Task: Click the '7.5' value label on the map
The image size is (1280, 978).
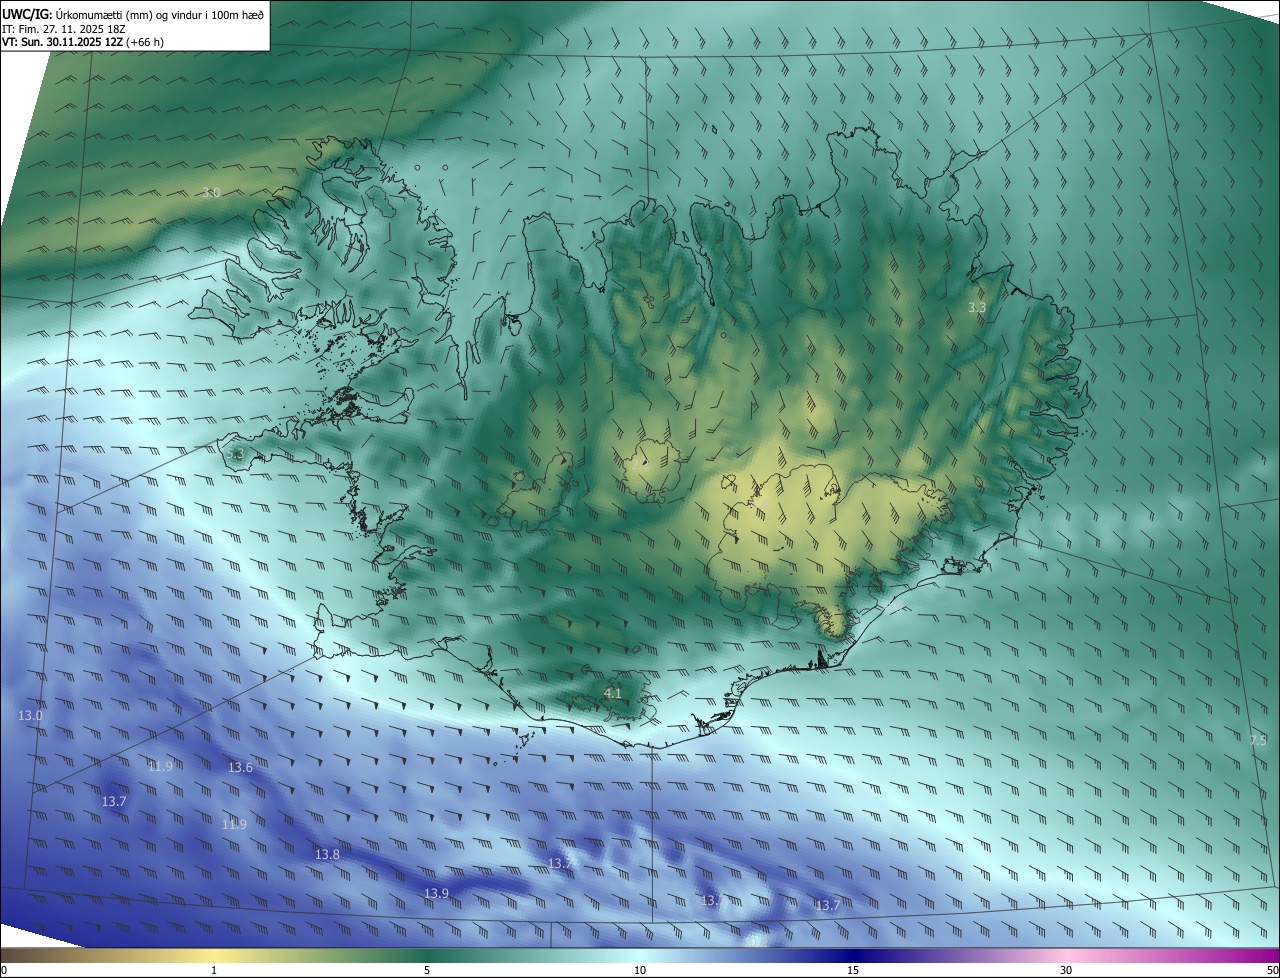Action: 1258,740
